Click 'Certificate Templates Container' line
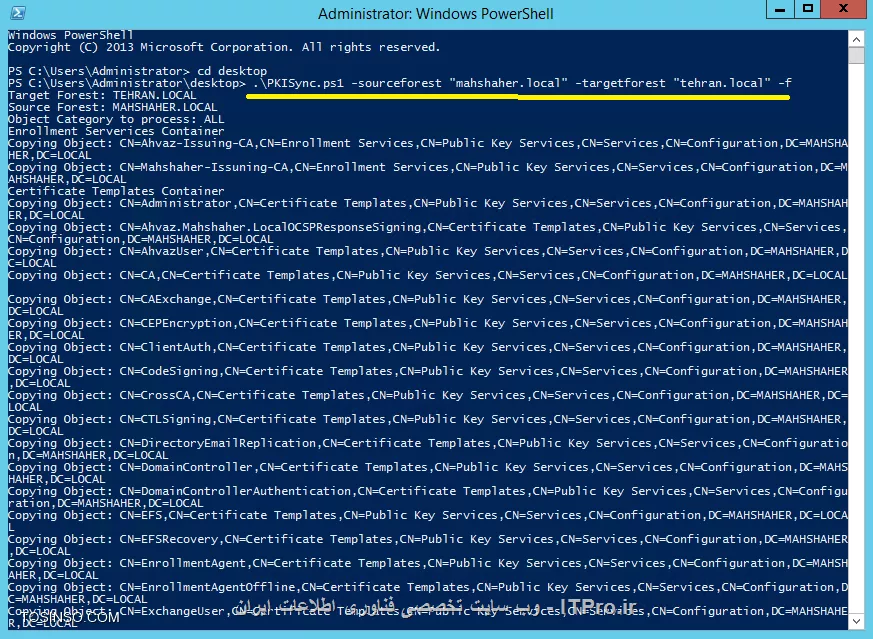Viewport: 873px width, 639px height. (116, 191)
